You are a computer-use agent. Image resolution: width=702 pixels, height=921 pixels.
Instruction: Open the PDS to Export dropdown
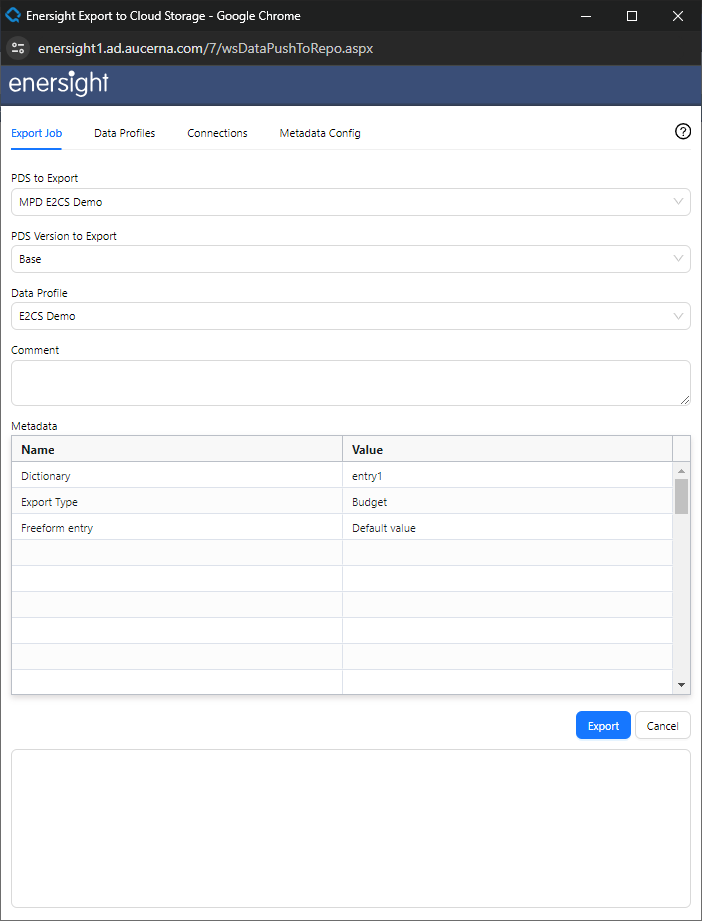pyautogui.click(x=351, y=202)
